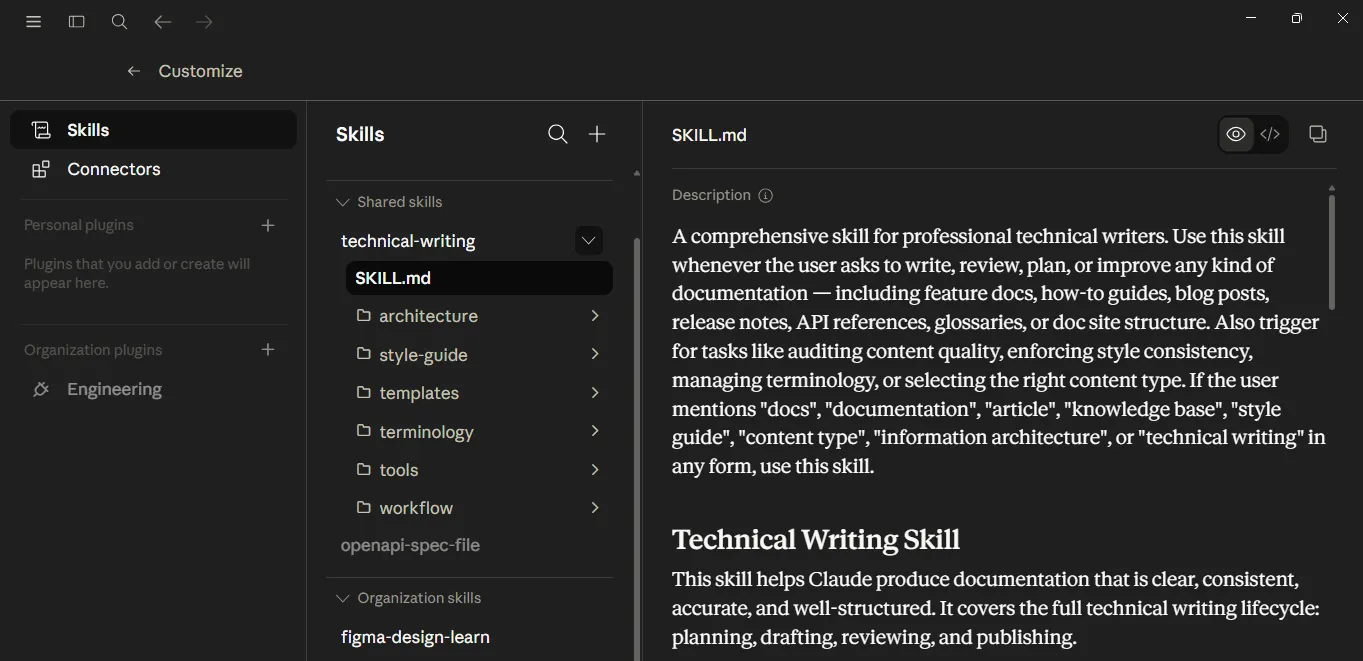
Task: Click the Technical Writing Skill heading
Action: point(816,540)
